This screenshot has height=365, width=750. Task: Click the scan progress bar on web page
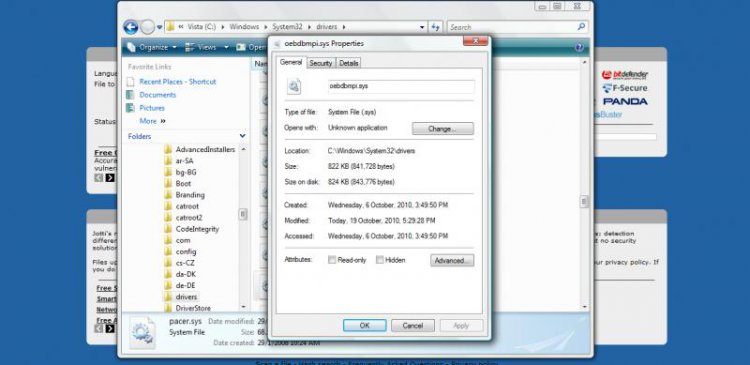click(626, 136)
